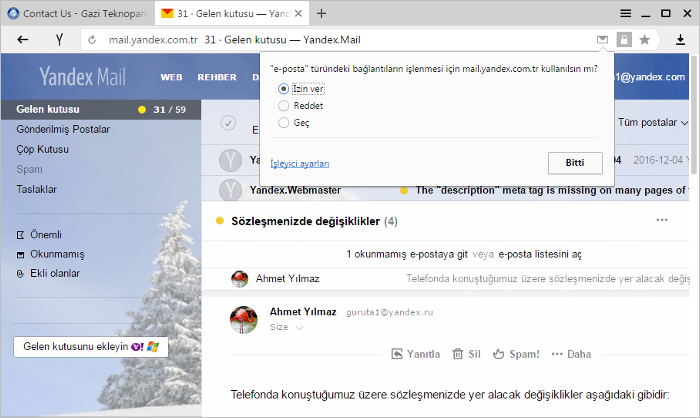Viewport: 700px width, 418px height.
Task: Click the mail handler envelope icon in address bar
Action: click(602, 40)
